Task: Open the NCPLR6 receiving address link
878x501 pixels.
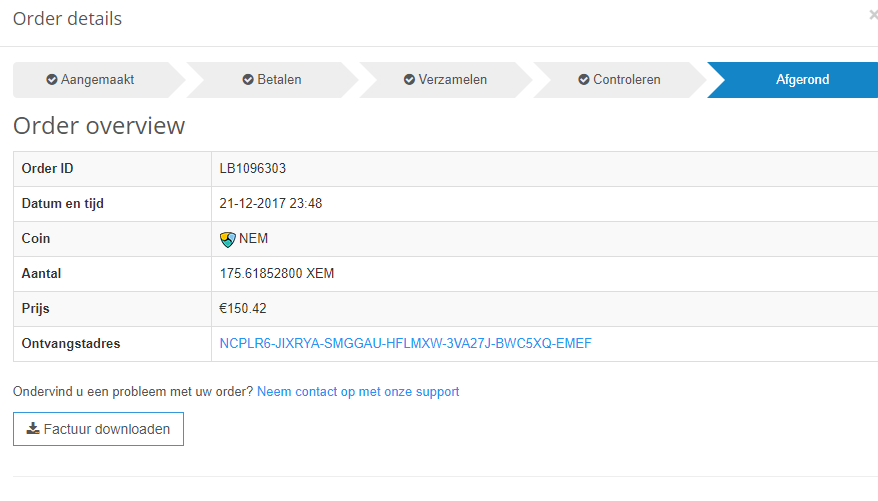Action: click(x=405, y=344)
